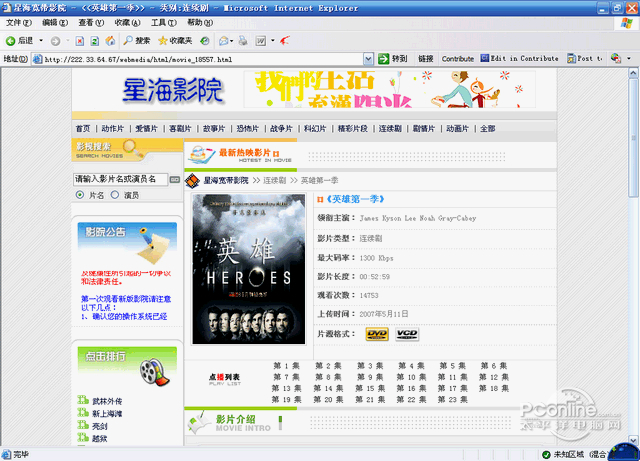Click the 《英雄第一季》 title link
Screen dimensions: 640x461
pos(355,199)
